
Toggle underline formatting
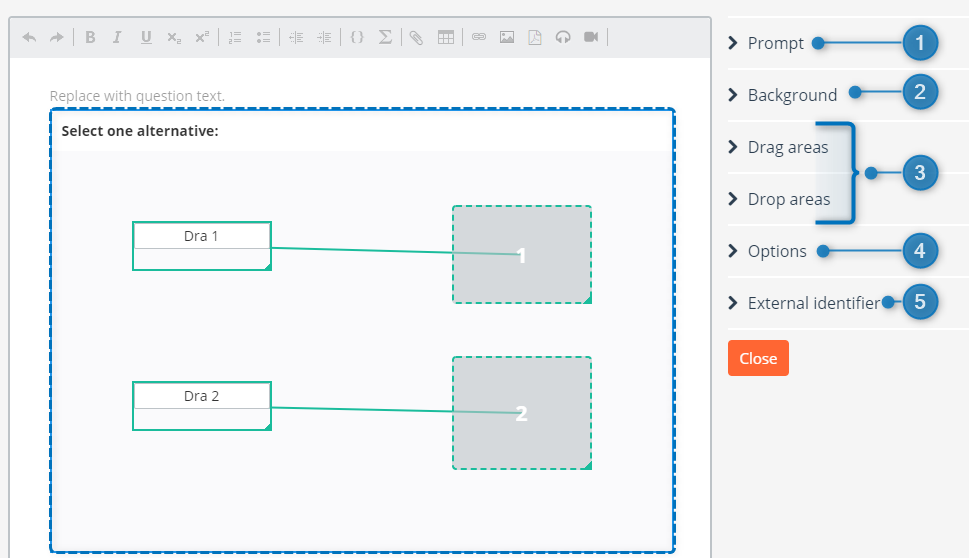(146, 37)
